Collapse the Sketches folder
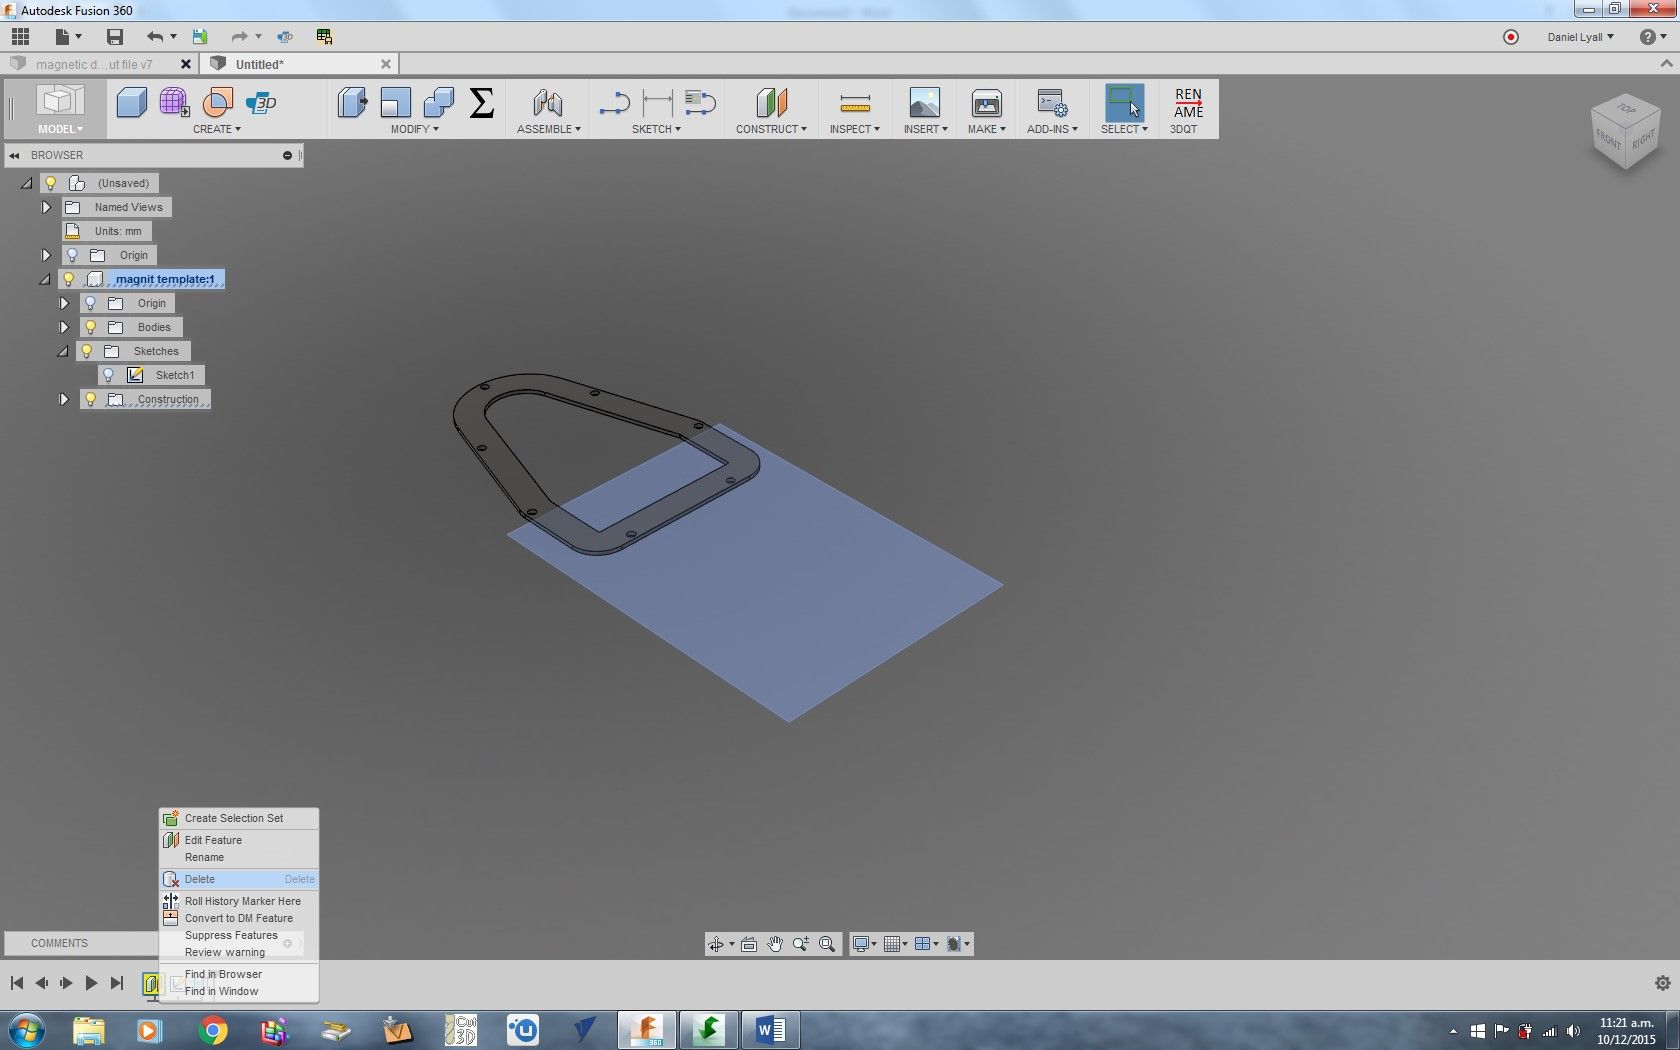This screenshot has height=1050, width=1680. coord(63,351)
